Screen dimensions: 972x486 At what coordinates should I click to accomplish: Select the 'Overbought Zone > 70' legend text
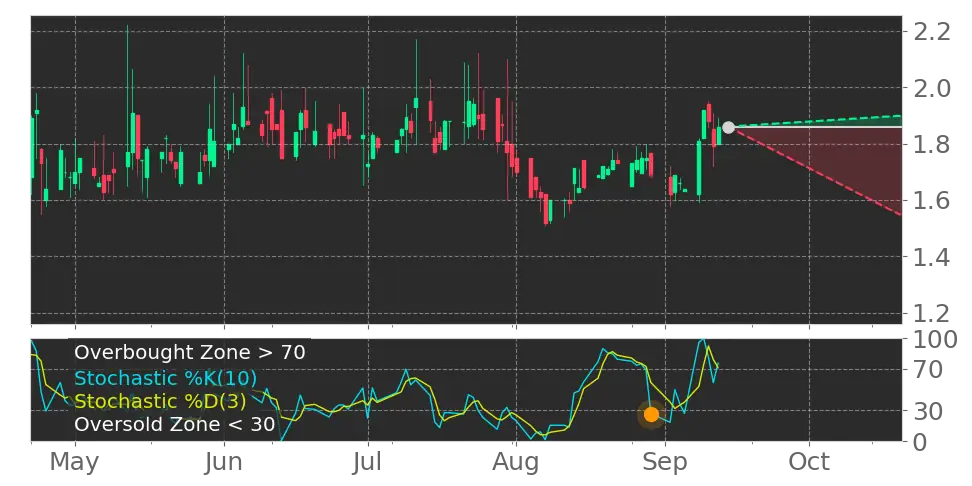tap(190, 353)
